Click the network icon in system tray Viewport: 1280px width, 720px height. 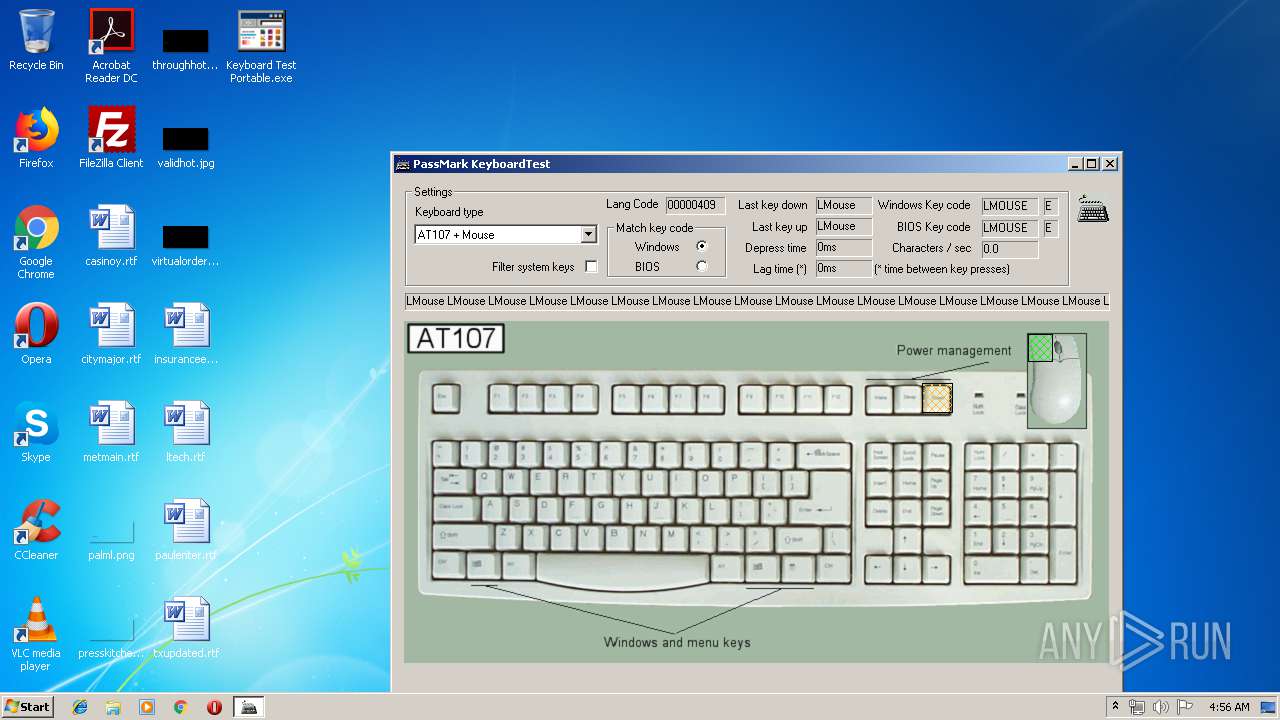tap(1137, 707)
